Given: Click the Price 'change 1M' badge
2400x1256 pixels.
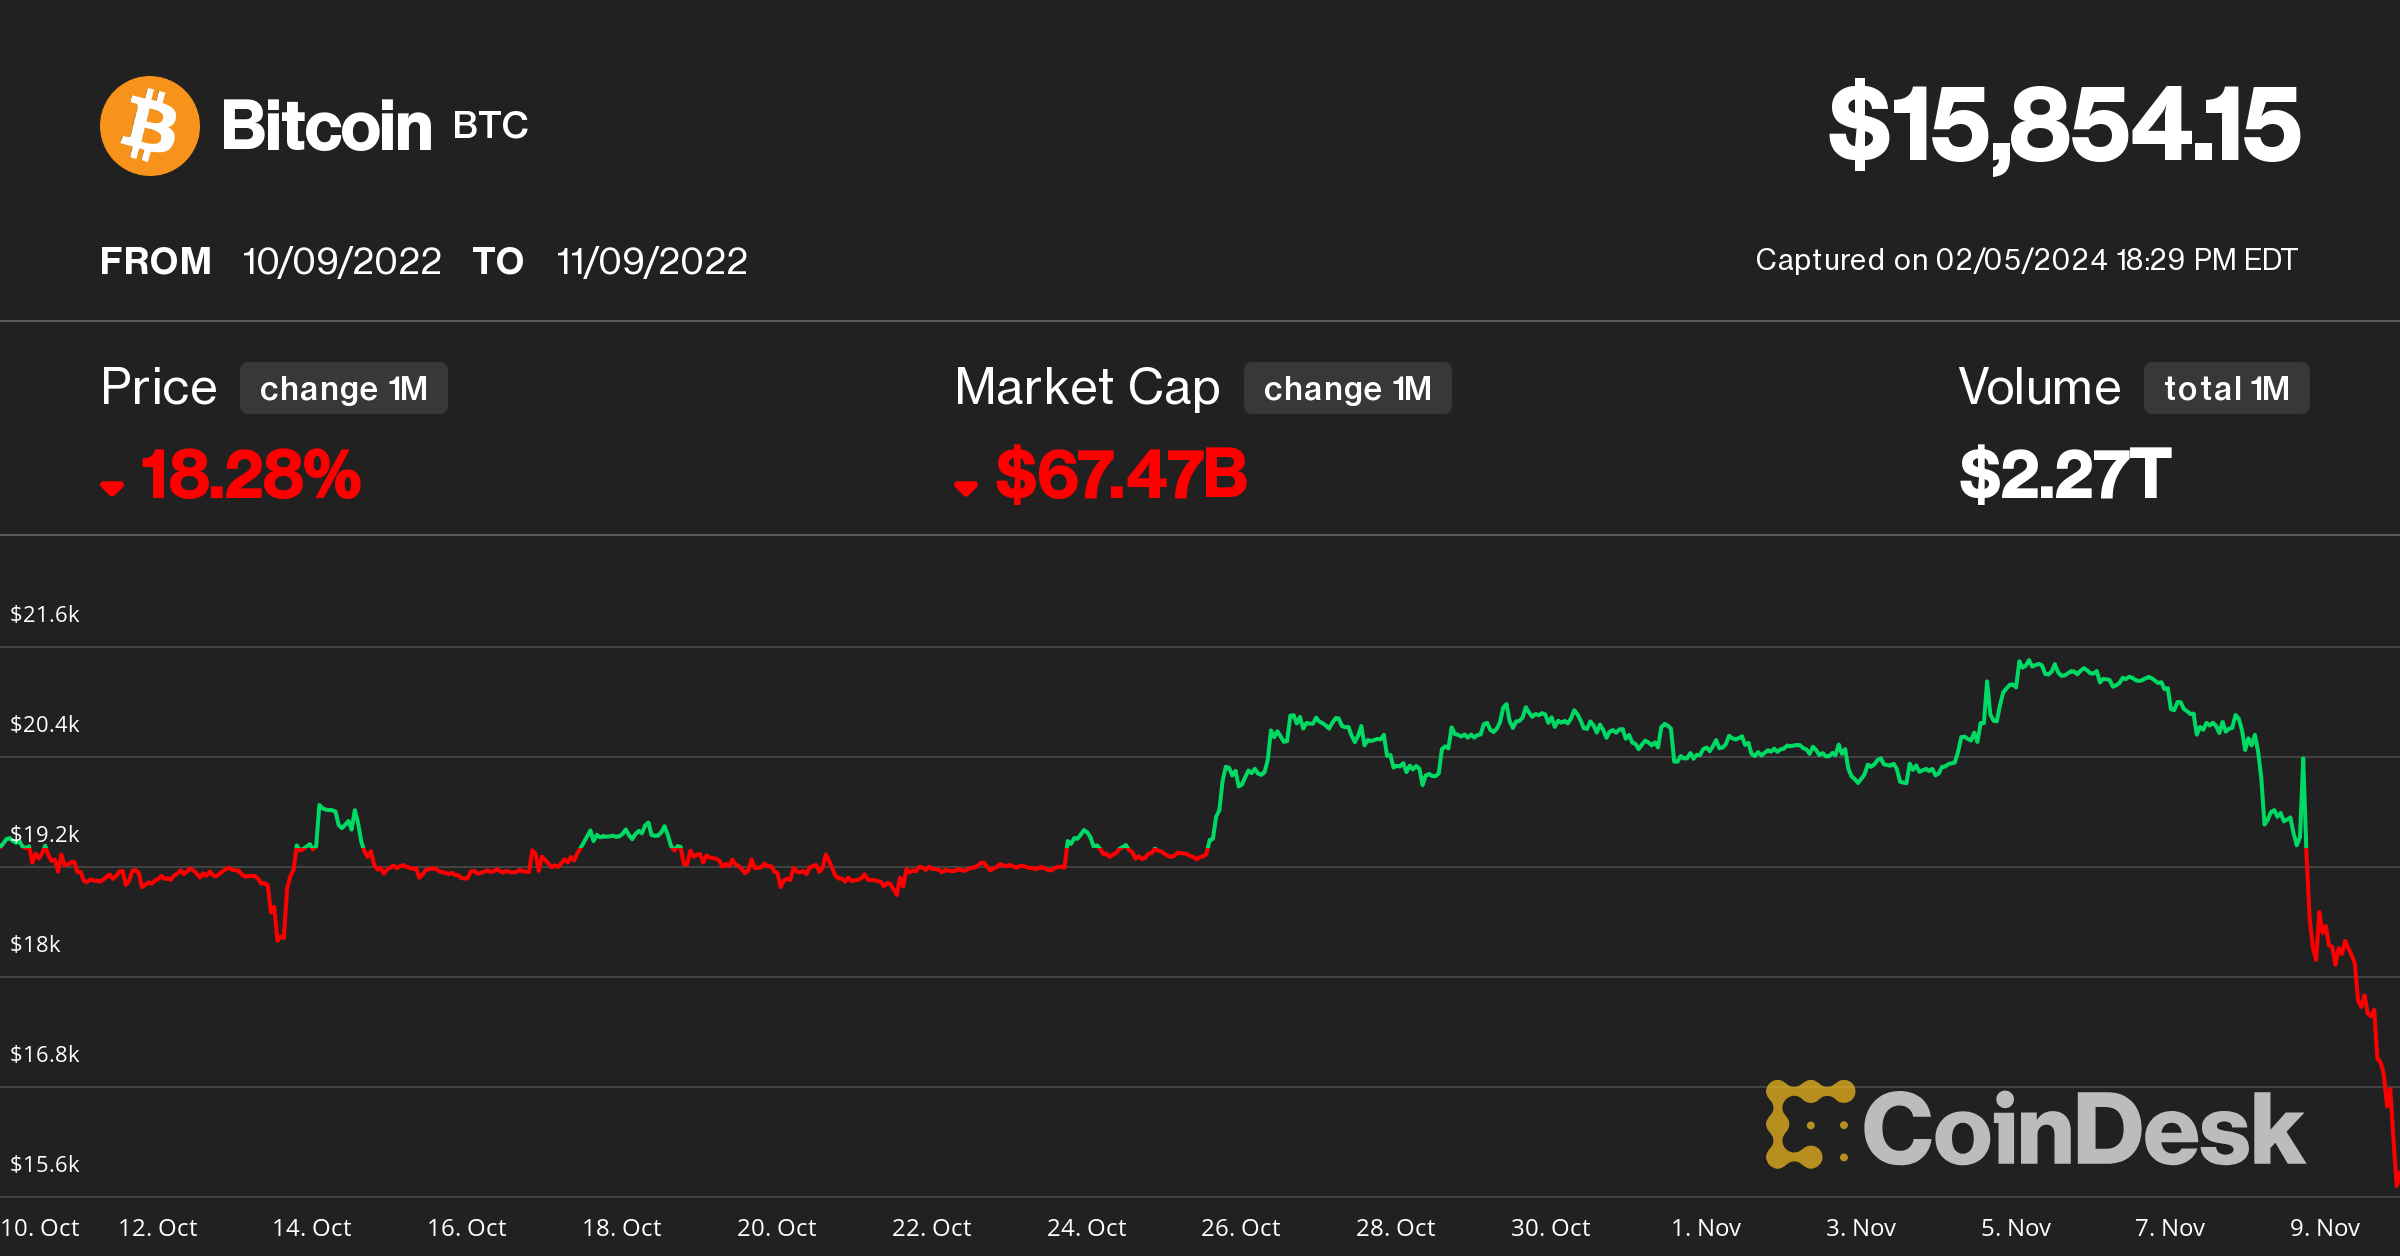Looking at the screenshot, I should (x=344, y=388).
